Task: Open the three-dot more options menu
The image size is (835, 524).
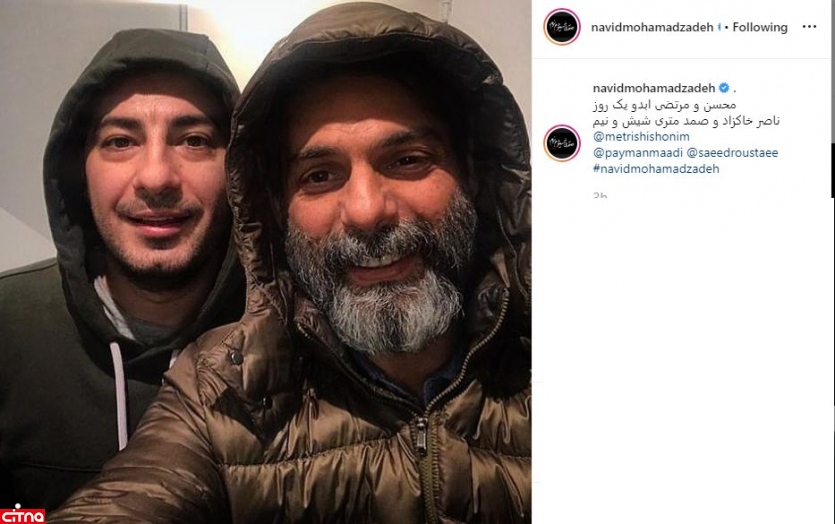Action: 809,27
